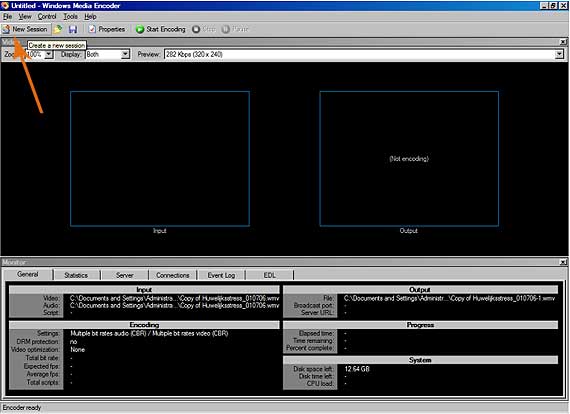The width and height of the screenshot is (570, 414).
Task: Click the Output preview pane showing Not encoding
Action: pos(409,159)
